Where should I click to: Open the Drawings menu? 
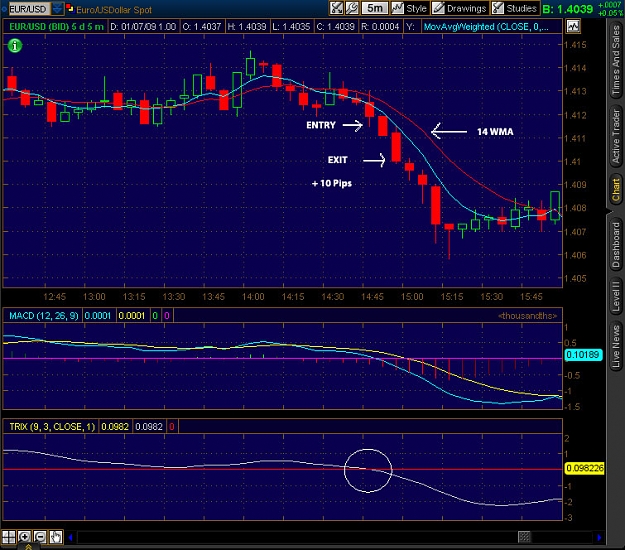pos(460,8)
